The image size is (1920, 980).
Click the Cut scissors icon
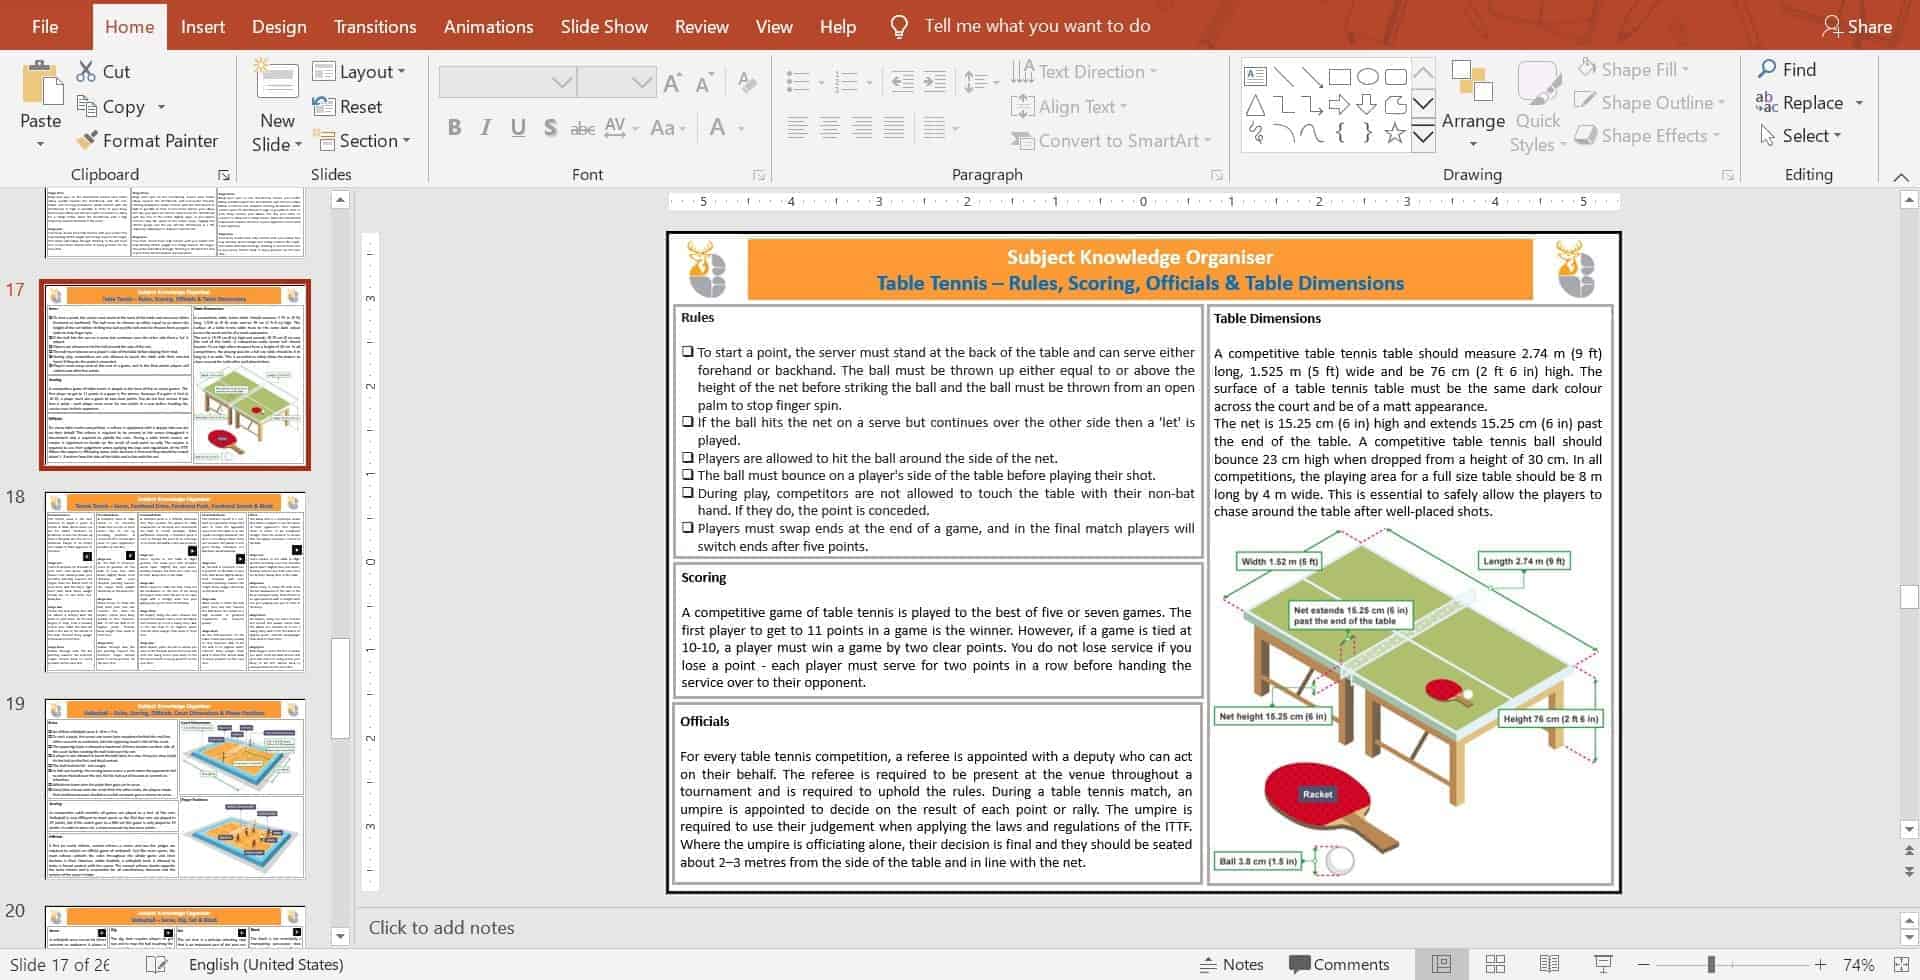pos(87,72)
